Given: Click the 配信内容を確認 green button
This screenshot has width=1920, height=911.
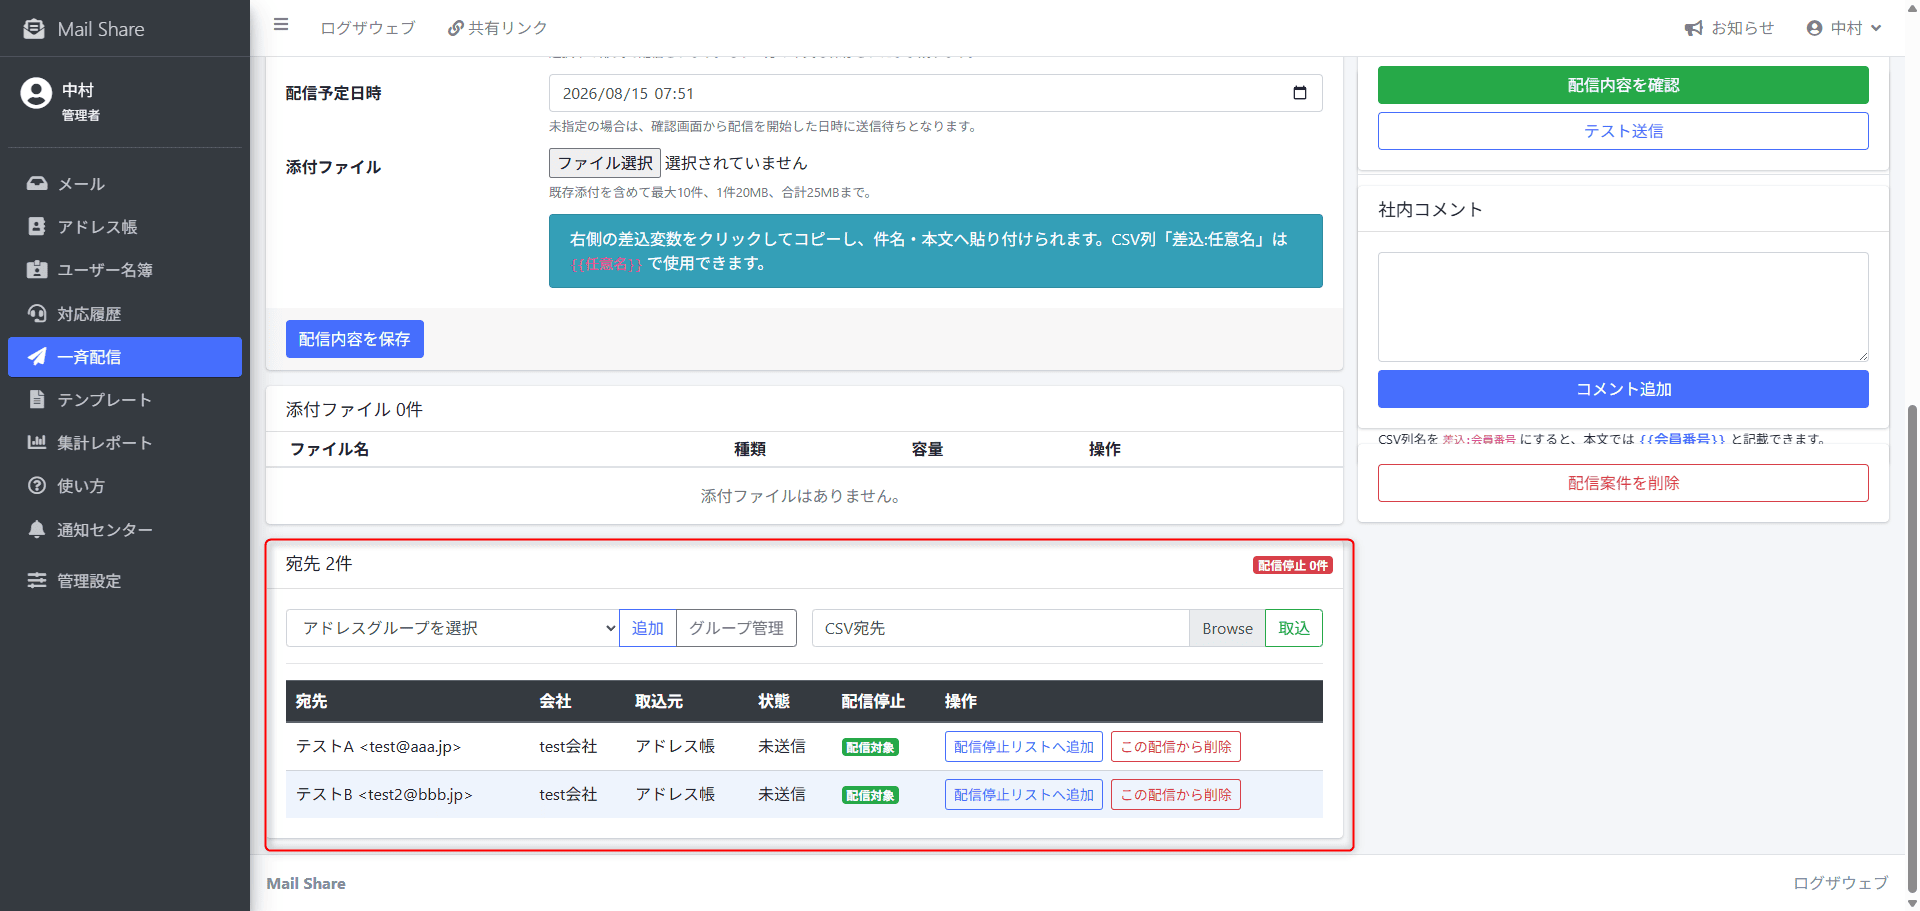Looking at the screenshot, I should [x=1623, y=85].
